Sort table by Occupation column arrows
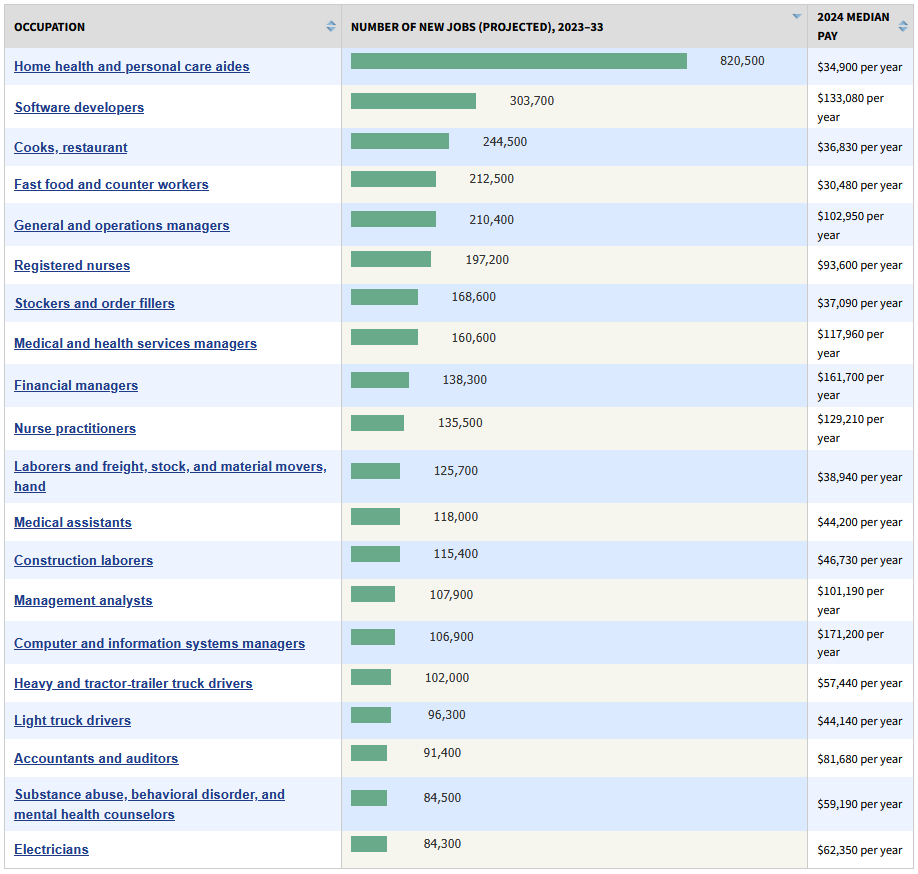 [331, 27]
